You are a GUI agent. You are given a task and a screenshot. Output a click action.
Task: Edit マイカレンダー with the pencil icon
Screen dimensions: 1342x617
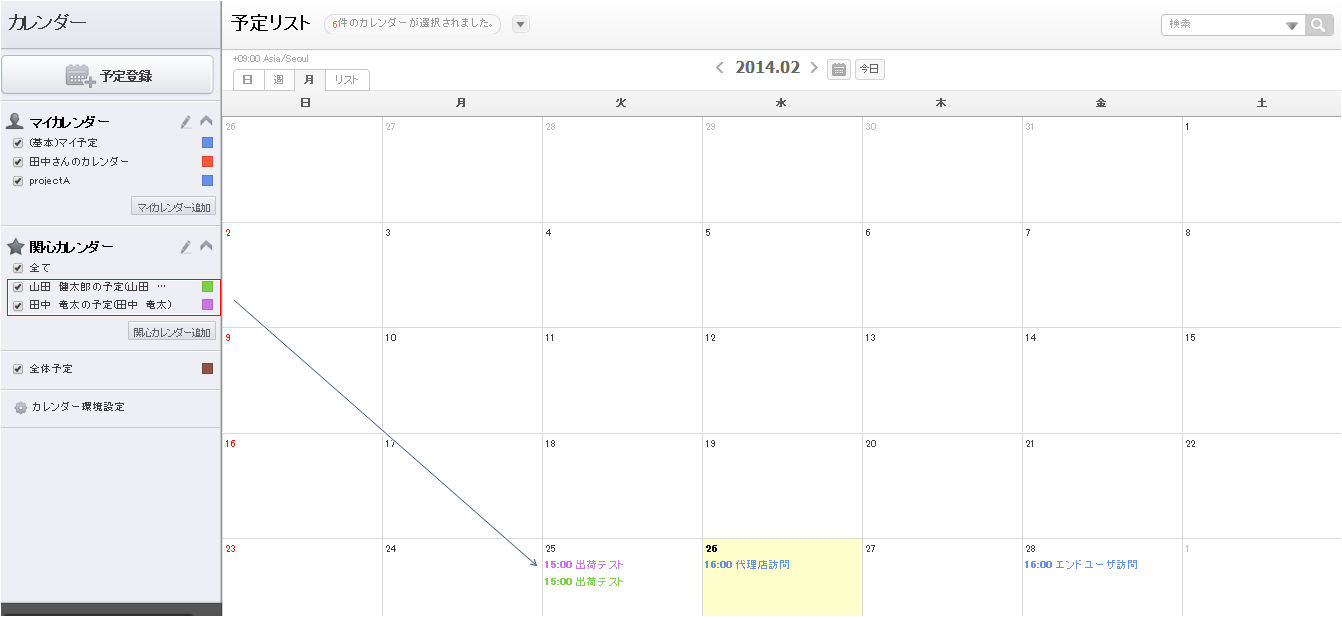pos(186,122)
